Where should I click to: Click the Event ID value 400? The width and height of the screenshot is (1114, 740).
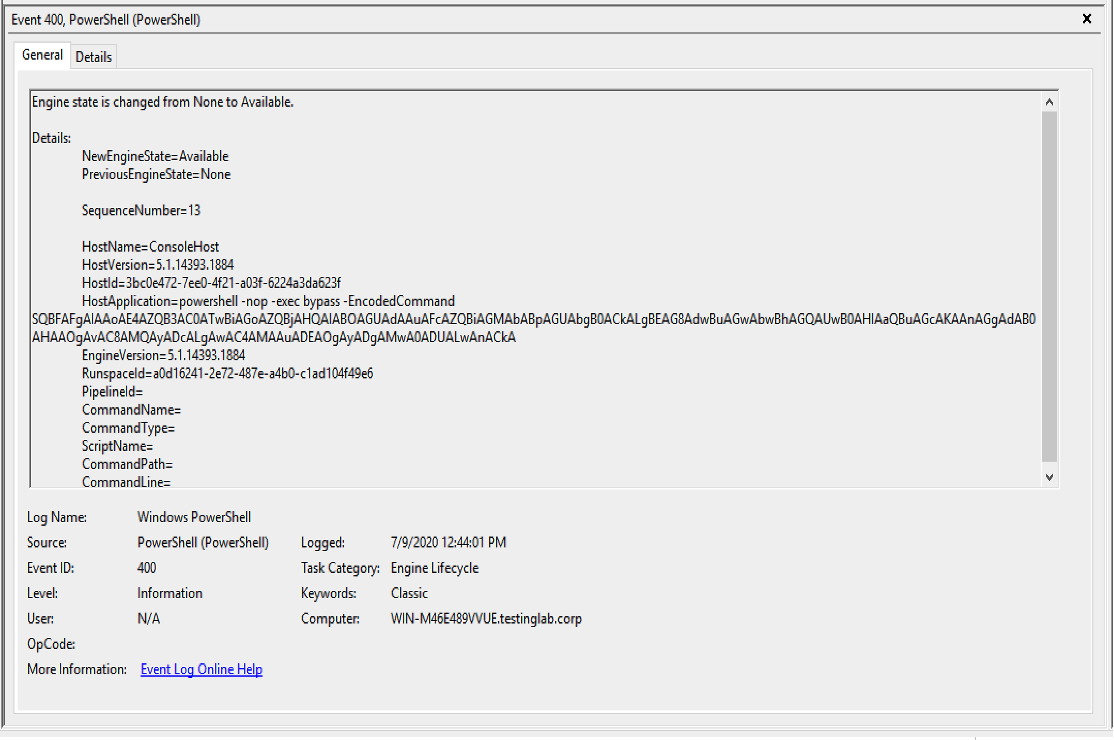[x=148, y=568]
